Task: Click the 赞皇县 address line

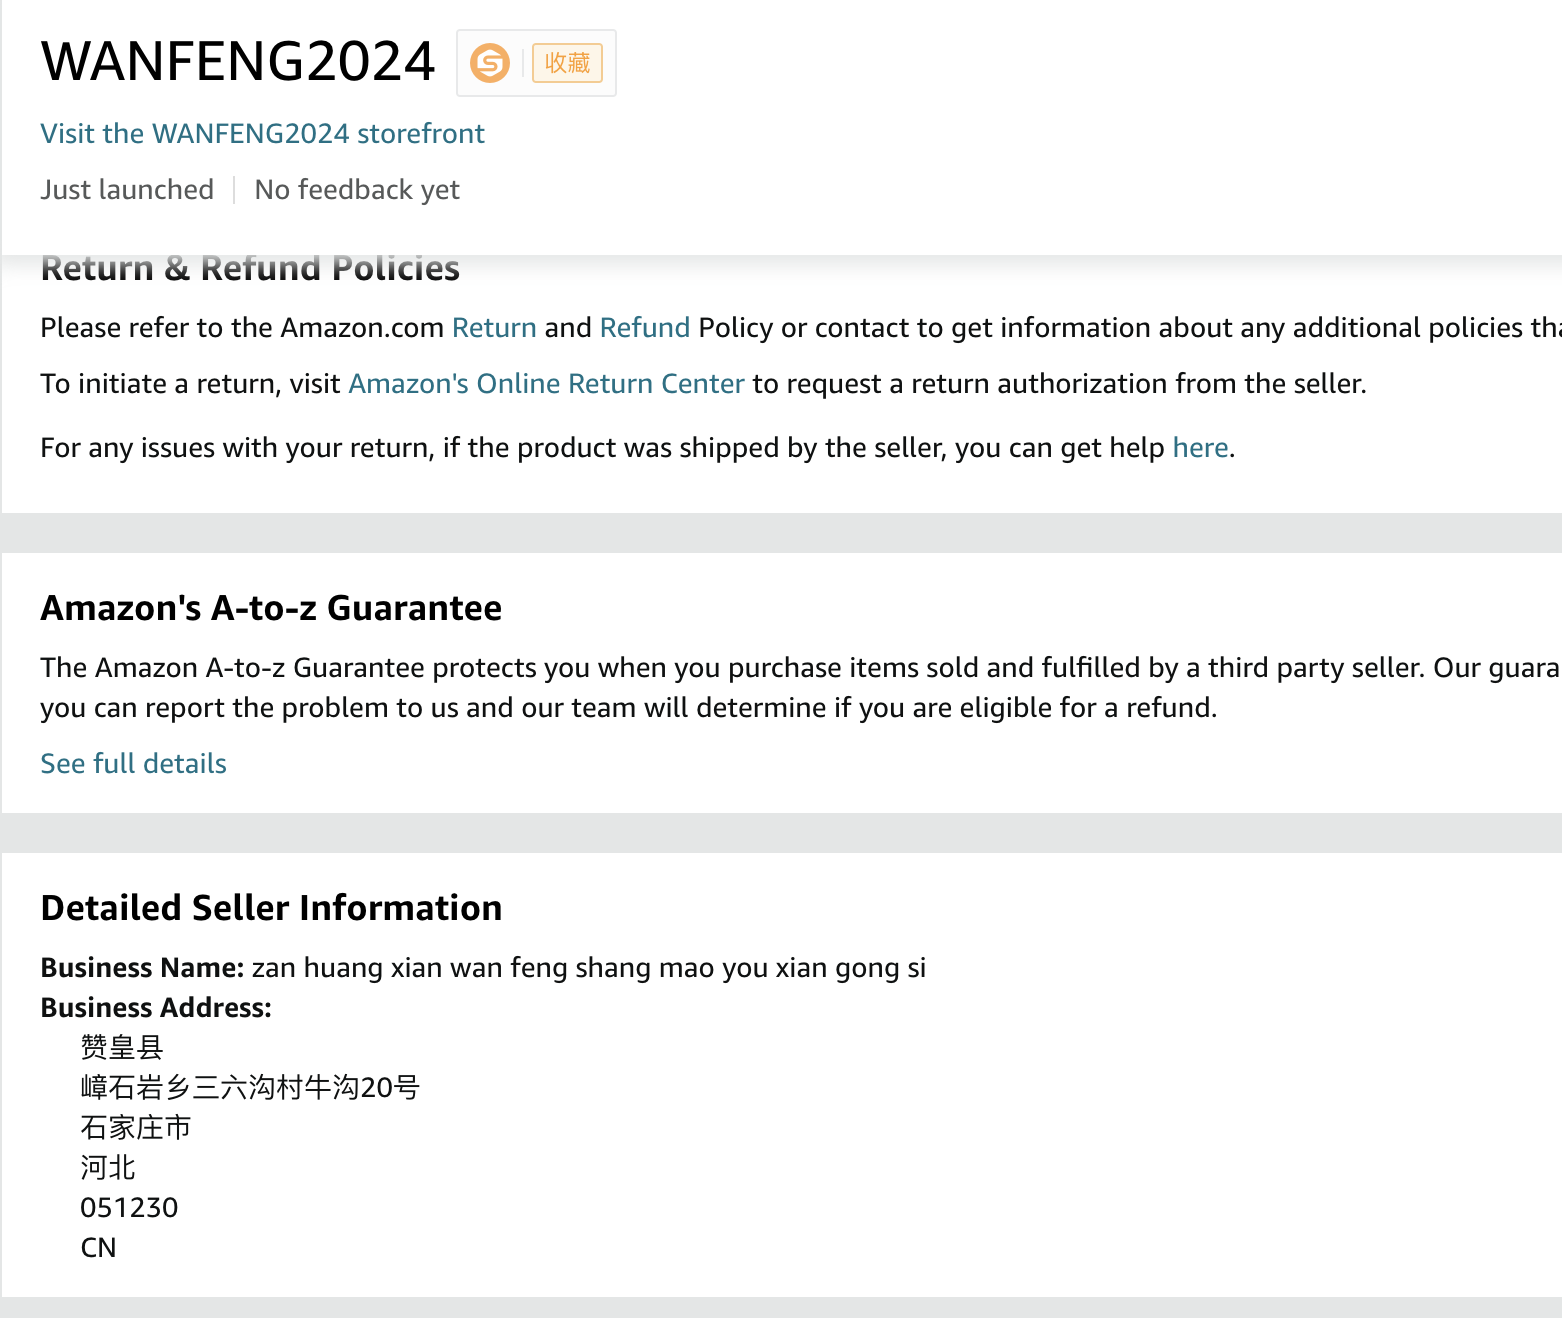Action: [121, 1048]
